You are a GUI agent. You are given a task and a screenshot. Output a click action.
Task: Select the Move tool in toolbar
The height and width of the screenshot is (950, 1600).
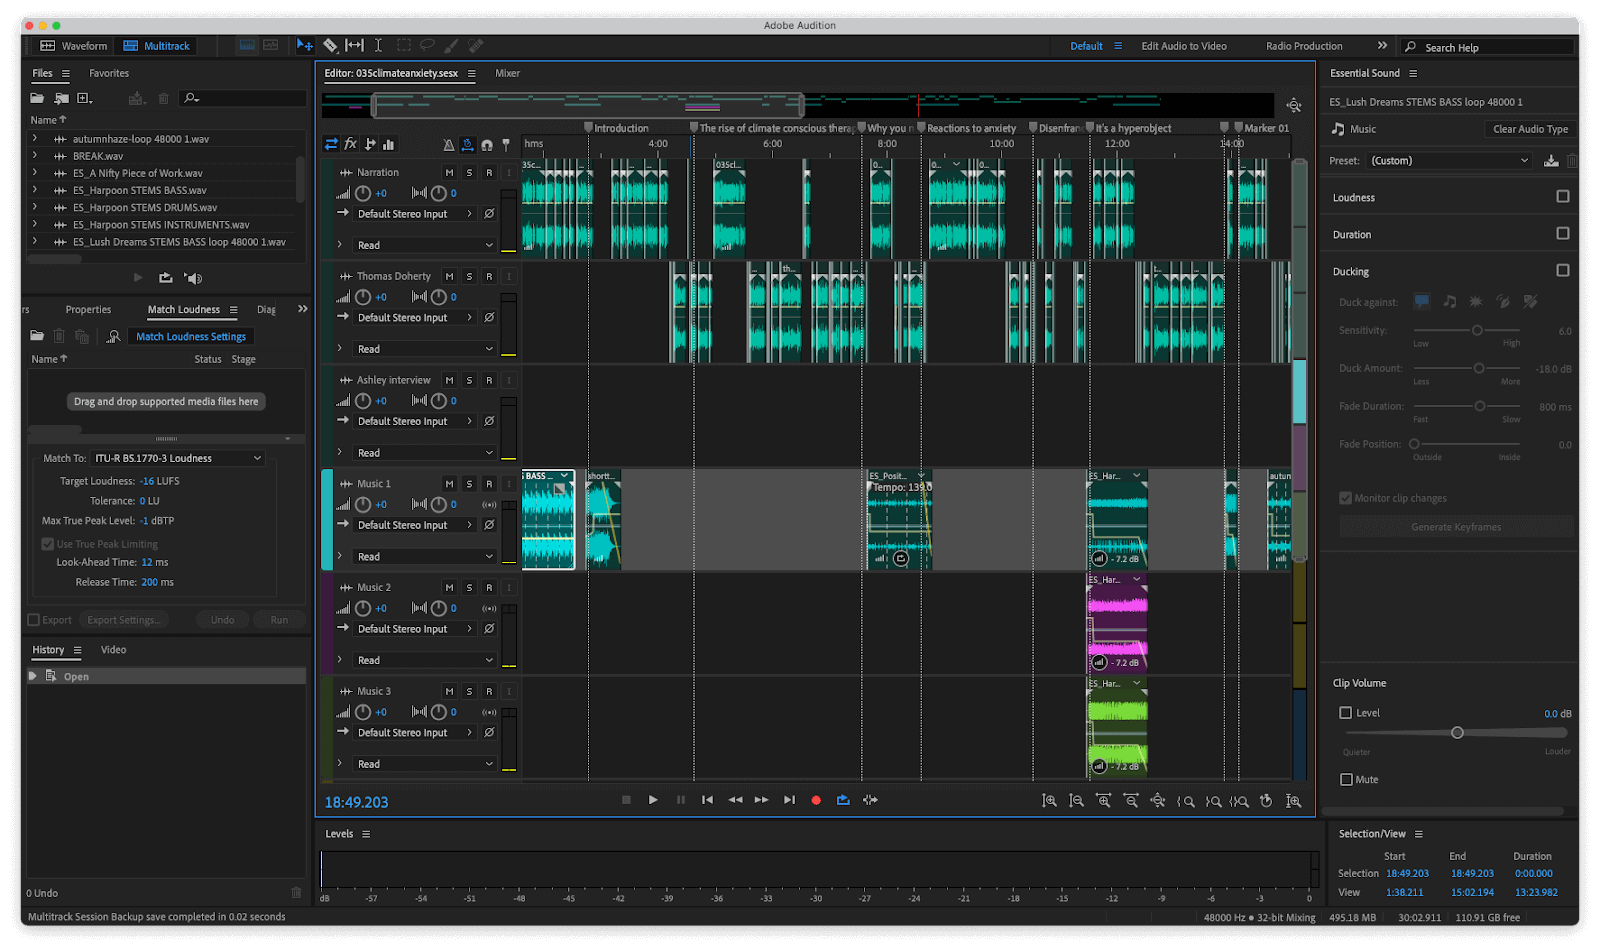(x=305, y=45)
